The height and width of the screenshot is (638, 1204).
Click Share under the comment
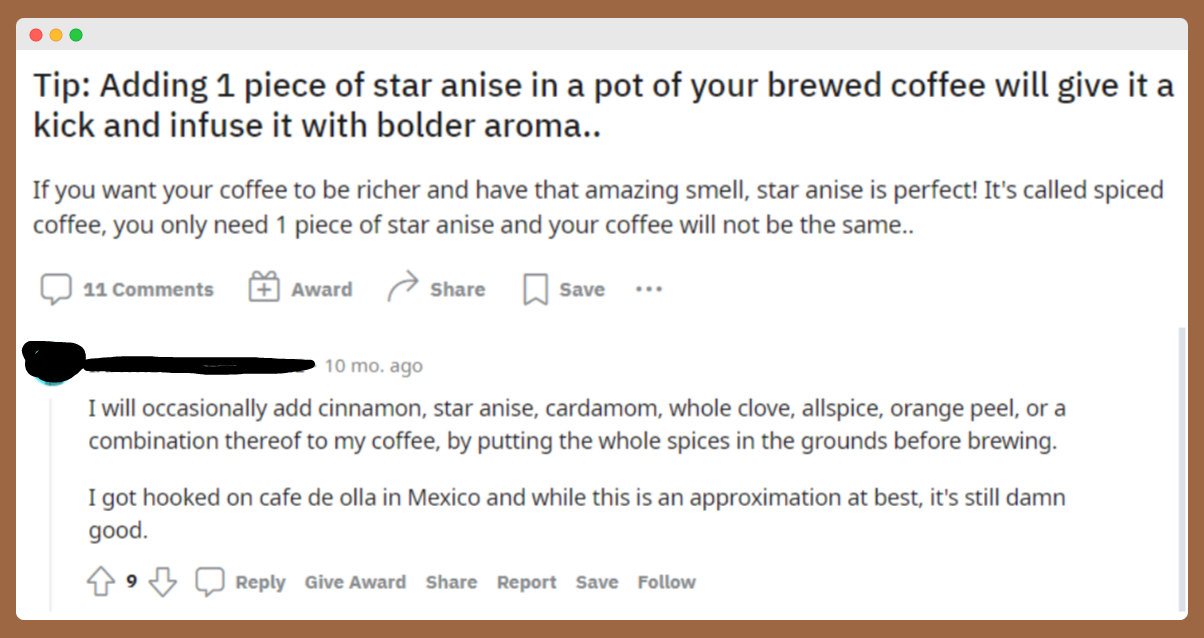451,582
